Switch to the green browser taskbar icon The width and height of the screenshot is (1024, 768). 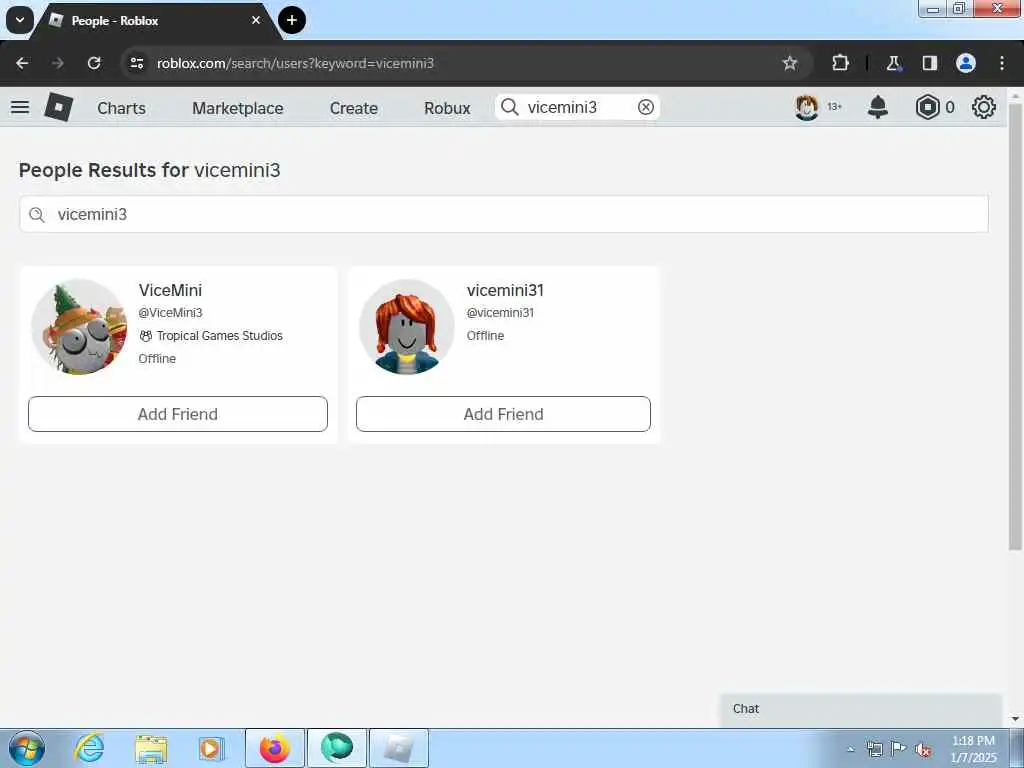click(337, 748)
